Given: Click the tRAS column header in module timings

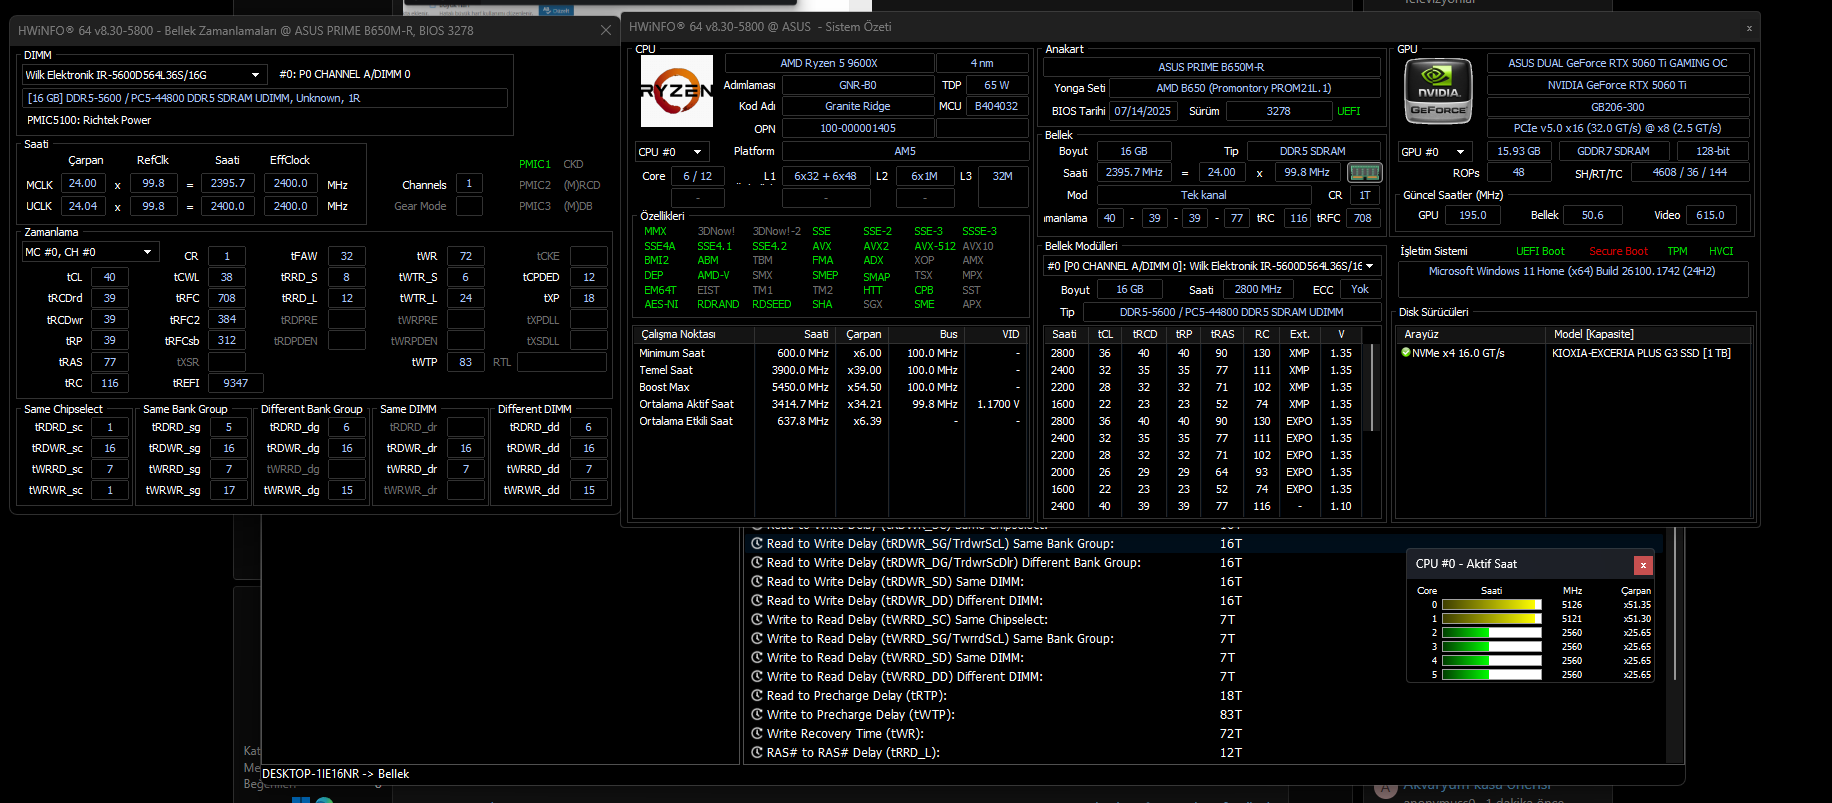Looking at the screenshot, I should (1222, 334).
